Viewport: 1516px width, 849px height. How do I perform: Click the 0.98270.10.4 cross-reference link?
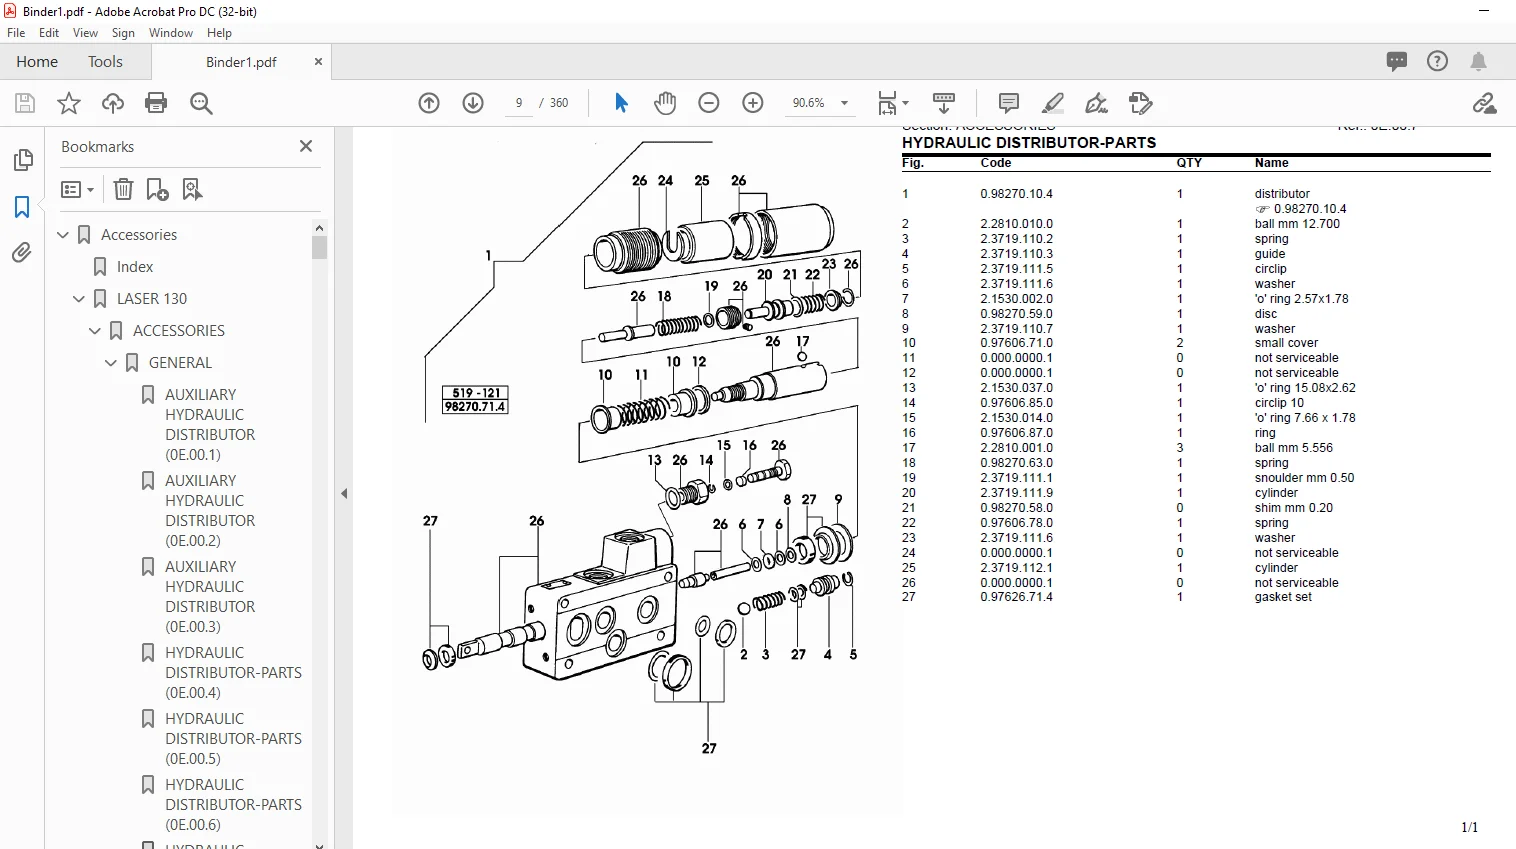(x=1301, y=209)
